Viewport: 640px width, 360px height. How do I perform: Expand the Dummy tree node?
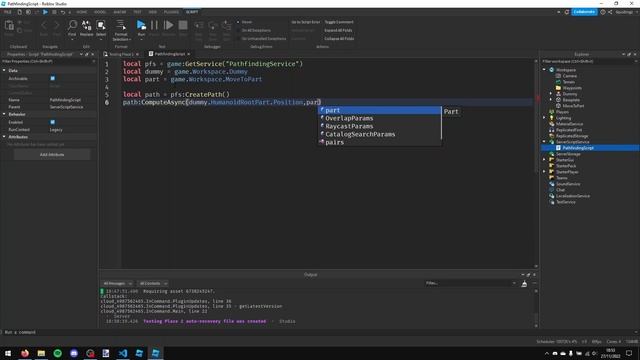pyautogui.click(x=551, y=94)
